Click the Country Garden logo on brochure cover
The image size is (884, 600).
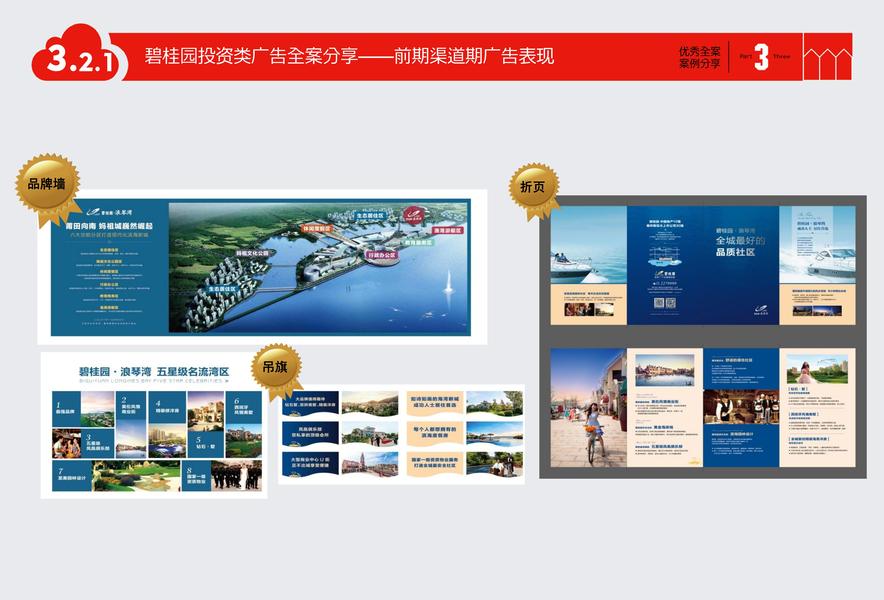click(761, 310)
